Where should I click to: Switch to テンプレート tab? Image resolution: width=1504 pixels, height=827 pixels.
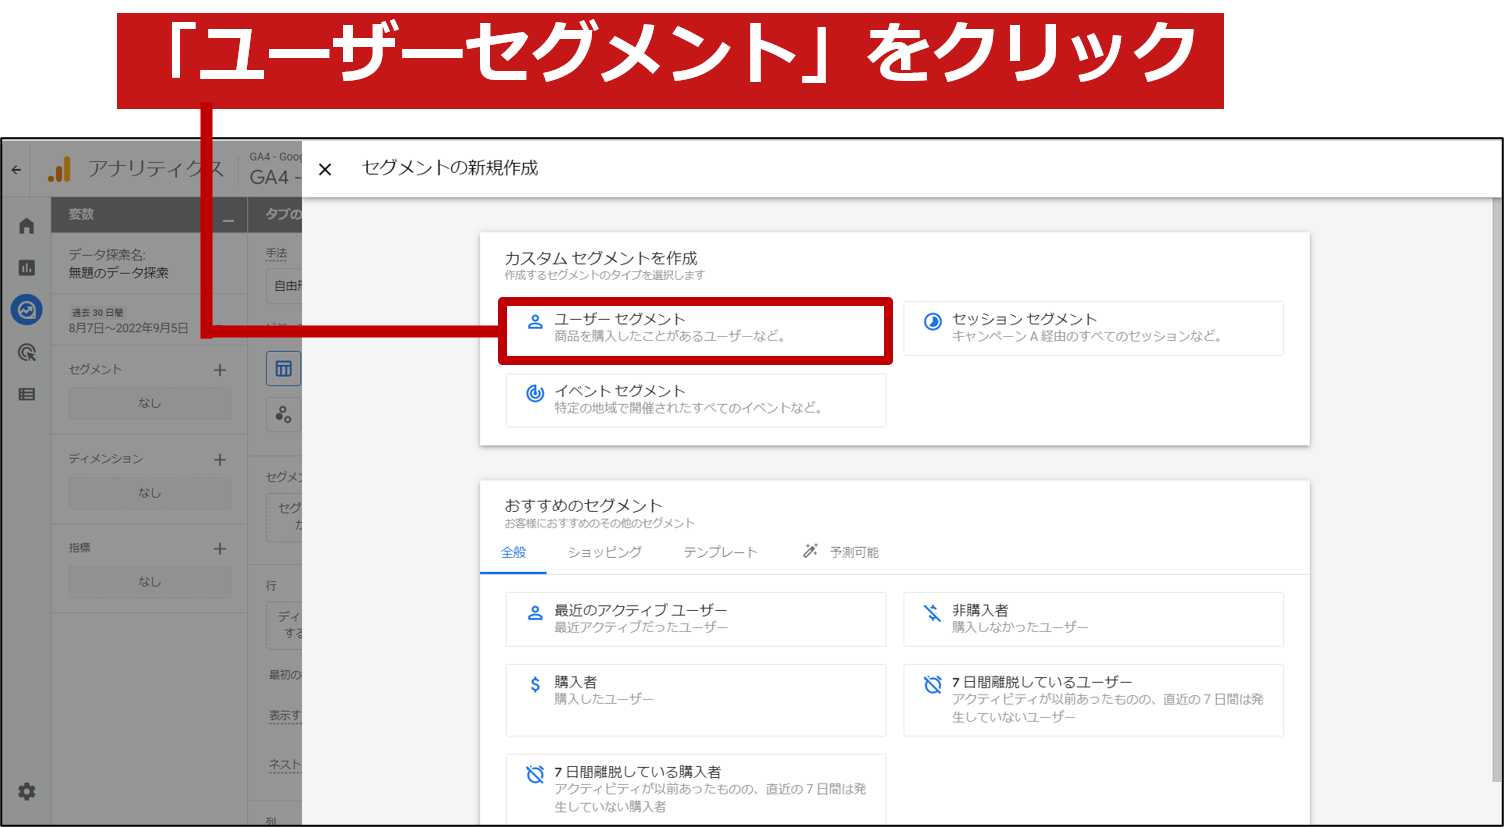[x=720, y=552]
